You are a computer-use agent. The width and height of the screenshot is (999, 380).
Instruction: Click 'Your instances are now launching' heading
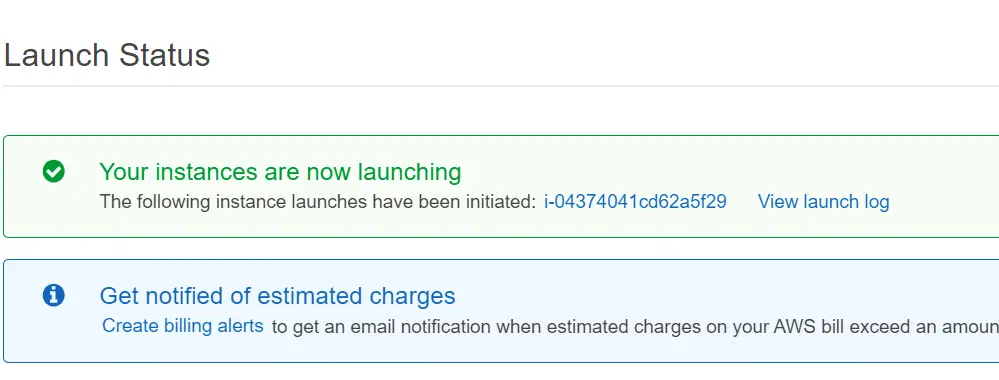tap(280, 172)
